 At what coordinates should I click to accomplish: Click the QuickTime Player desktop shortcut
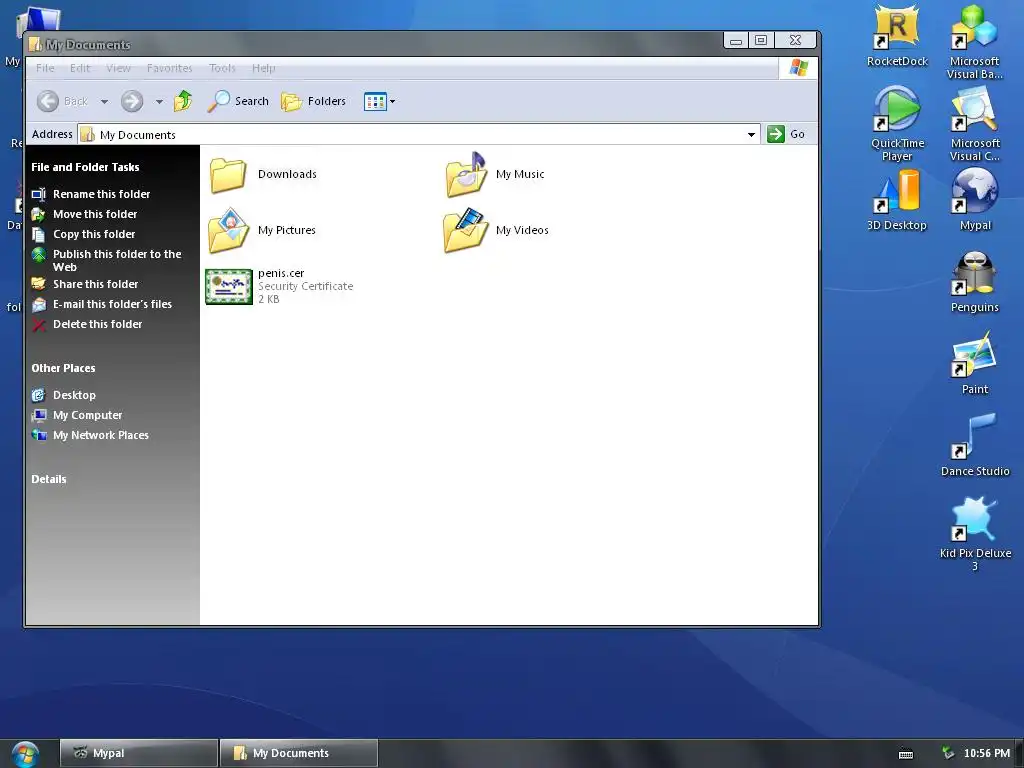click(x=897, y=124)
